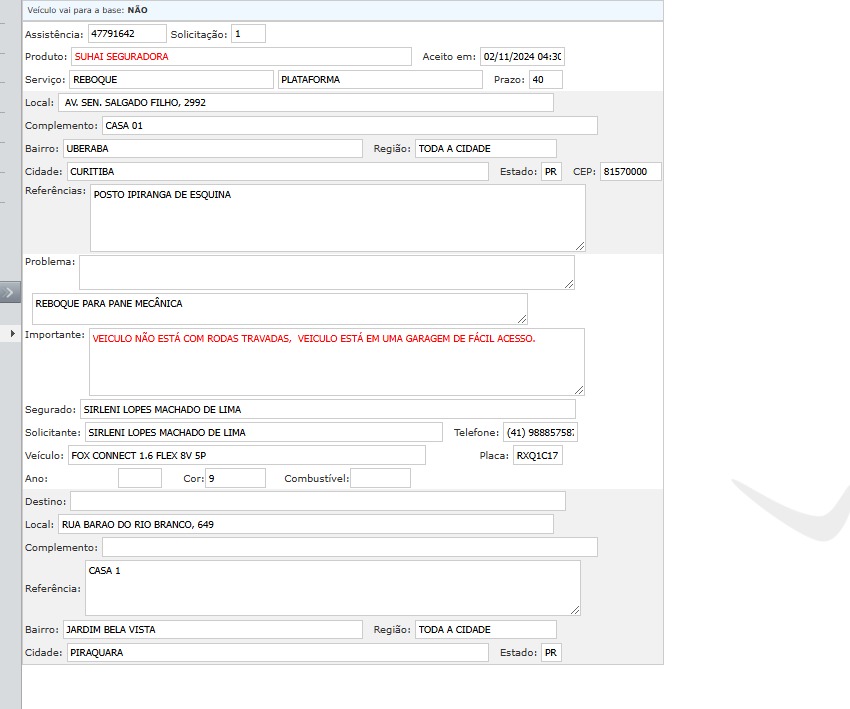
Task: Select the Produto field SUHAI SEGURADORA
Action: click(241, 56)
